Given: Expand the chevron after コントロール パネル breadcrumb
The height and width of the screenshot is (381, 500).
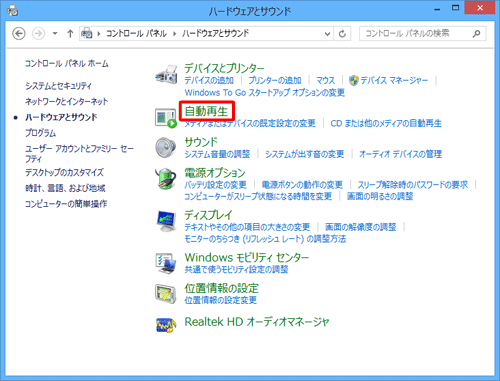Looking at the screenshot, I should click(x=174, y=34).
